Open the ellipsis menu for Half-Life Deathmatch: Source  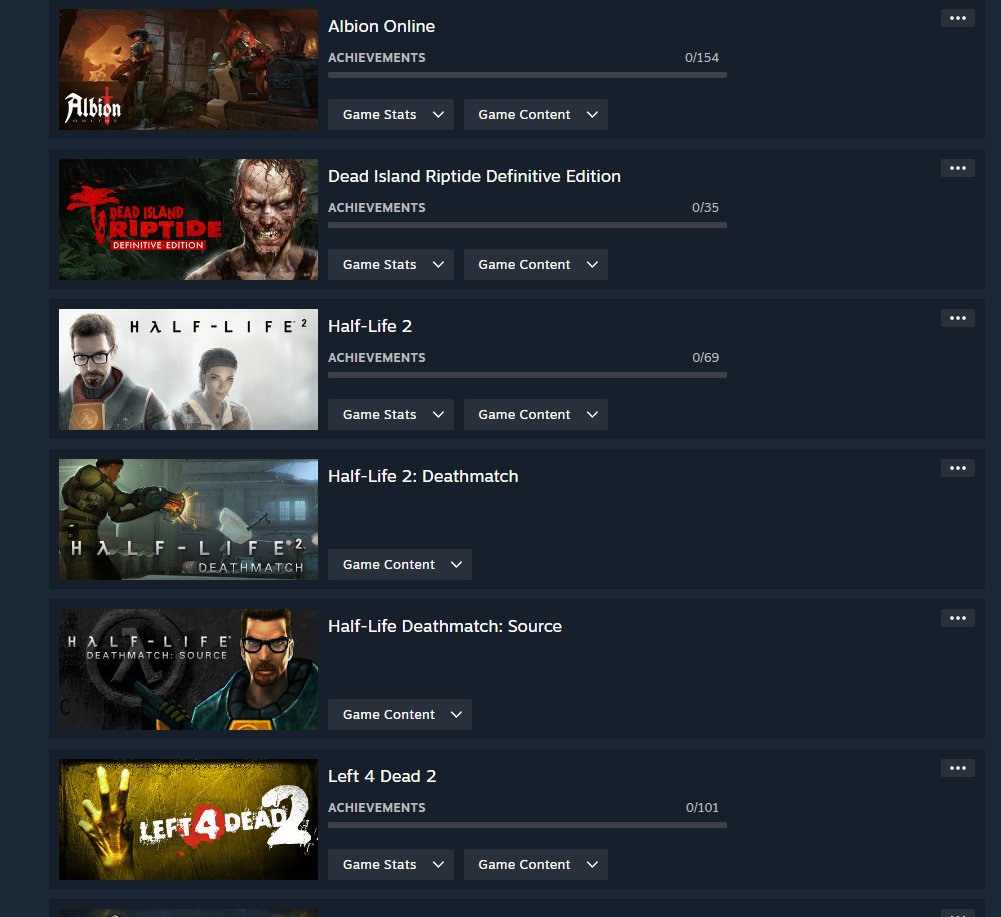pyautogui.click(x=958, y=618)
